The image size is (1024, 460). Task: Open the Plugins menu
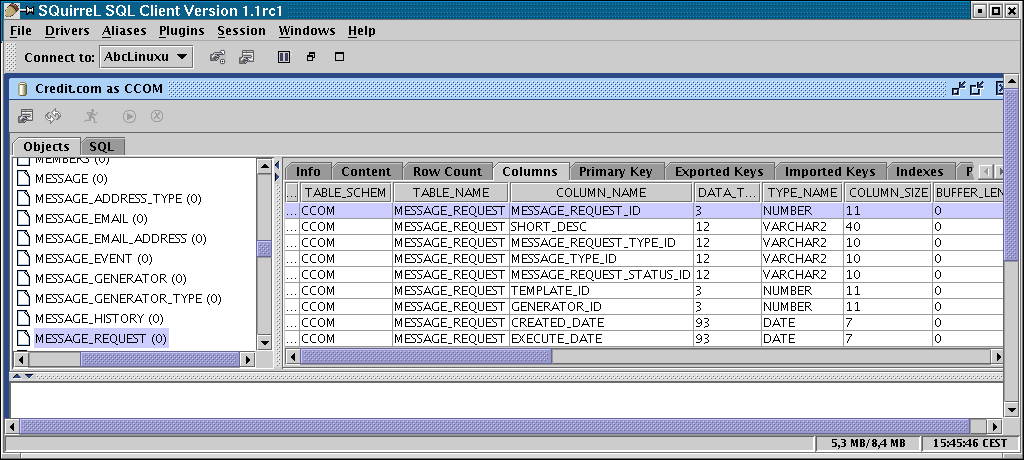pos(182,31)
